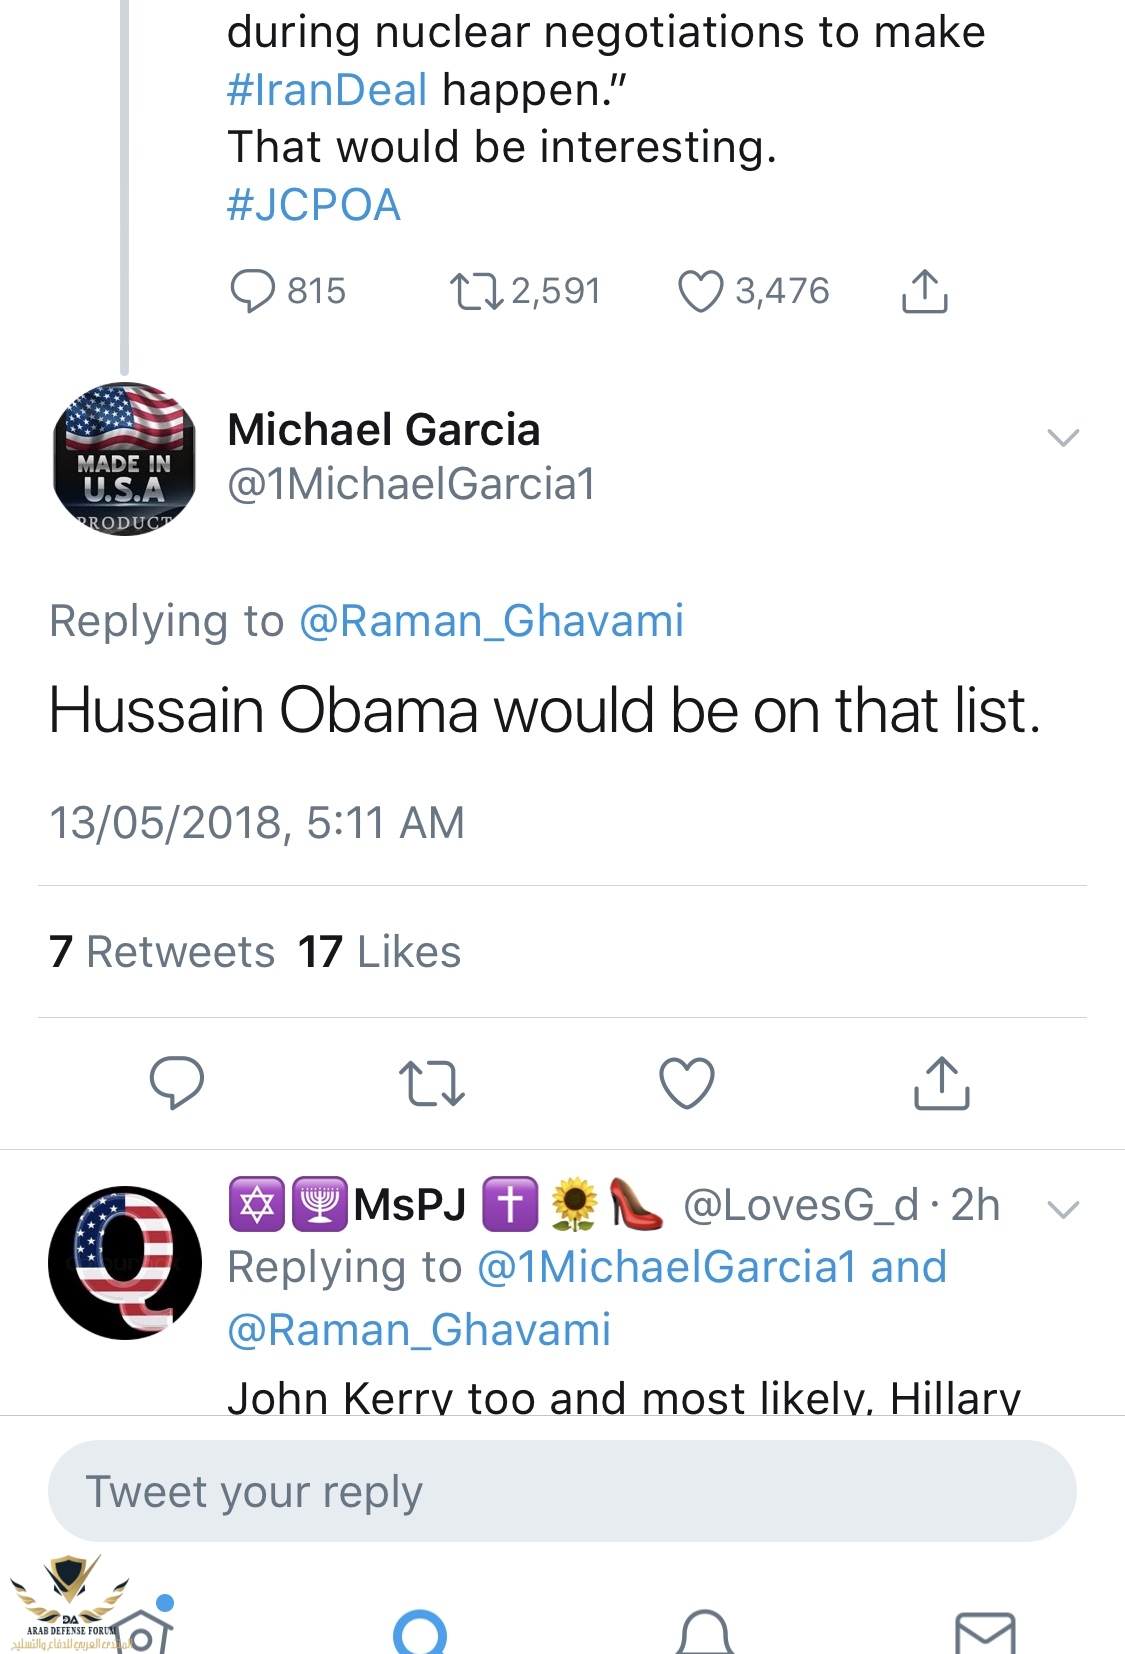Open @Raman_Ghavami profile from Replying to
The image size is (1125, 1654).
[x=491, y=621]
